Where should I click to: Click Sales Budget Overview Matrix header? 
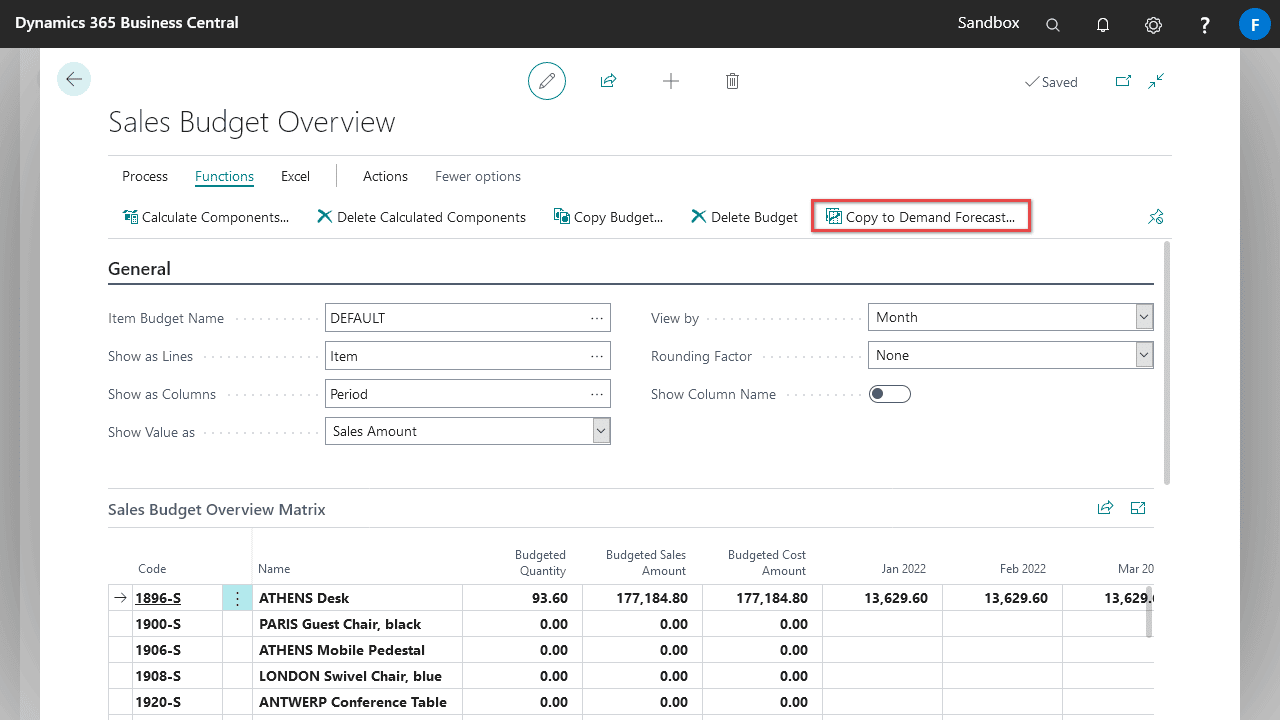217,509
